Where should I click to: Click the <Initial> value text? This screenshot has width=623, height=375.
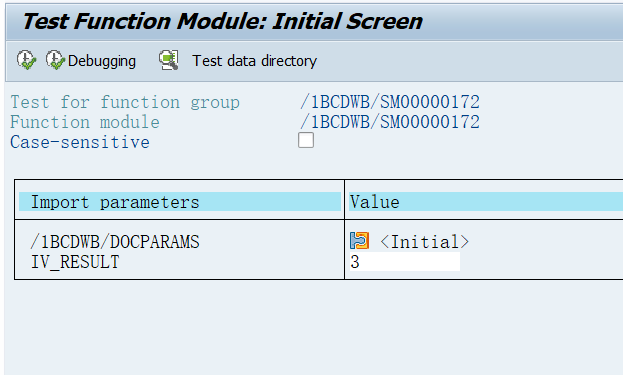[x=424, y=242]
